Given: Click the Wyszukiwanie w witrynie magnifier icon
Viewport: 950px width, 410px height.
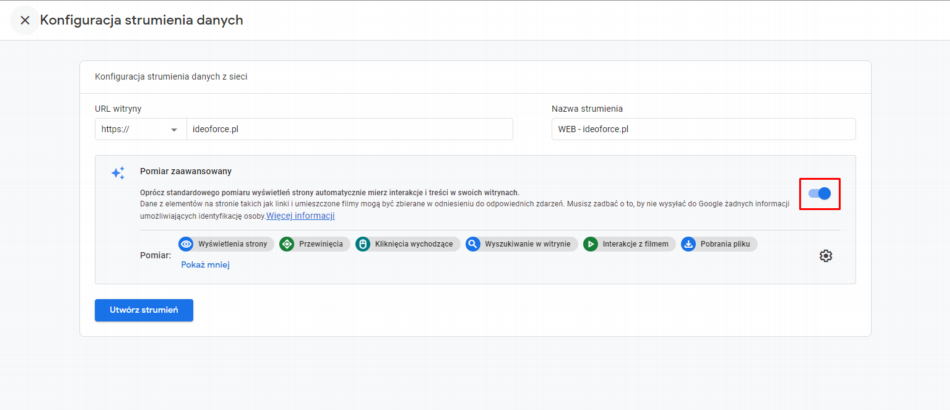Looking at the screenshot, I should click(473, 244).
